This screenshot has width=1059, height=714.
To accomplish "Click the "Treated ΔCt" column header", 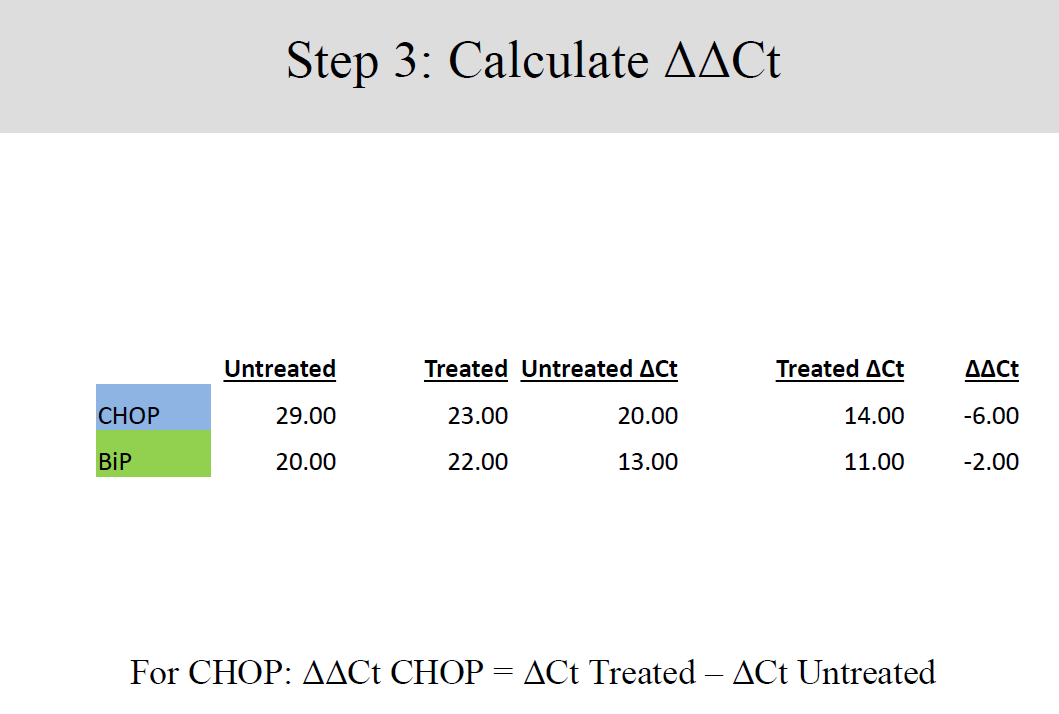I will 840,369.
